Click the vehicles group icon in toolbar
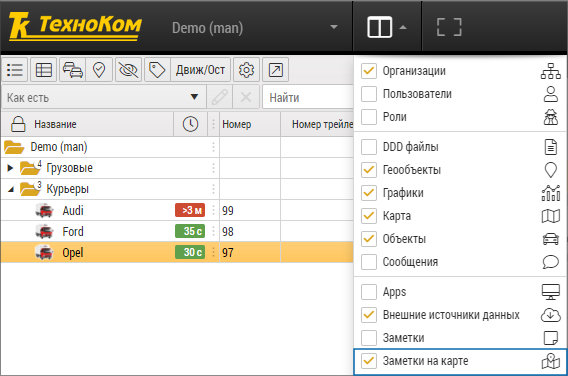 (x=72, y=70)
